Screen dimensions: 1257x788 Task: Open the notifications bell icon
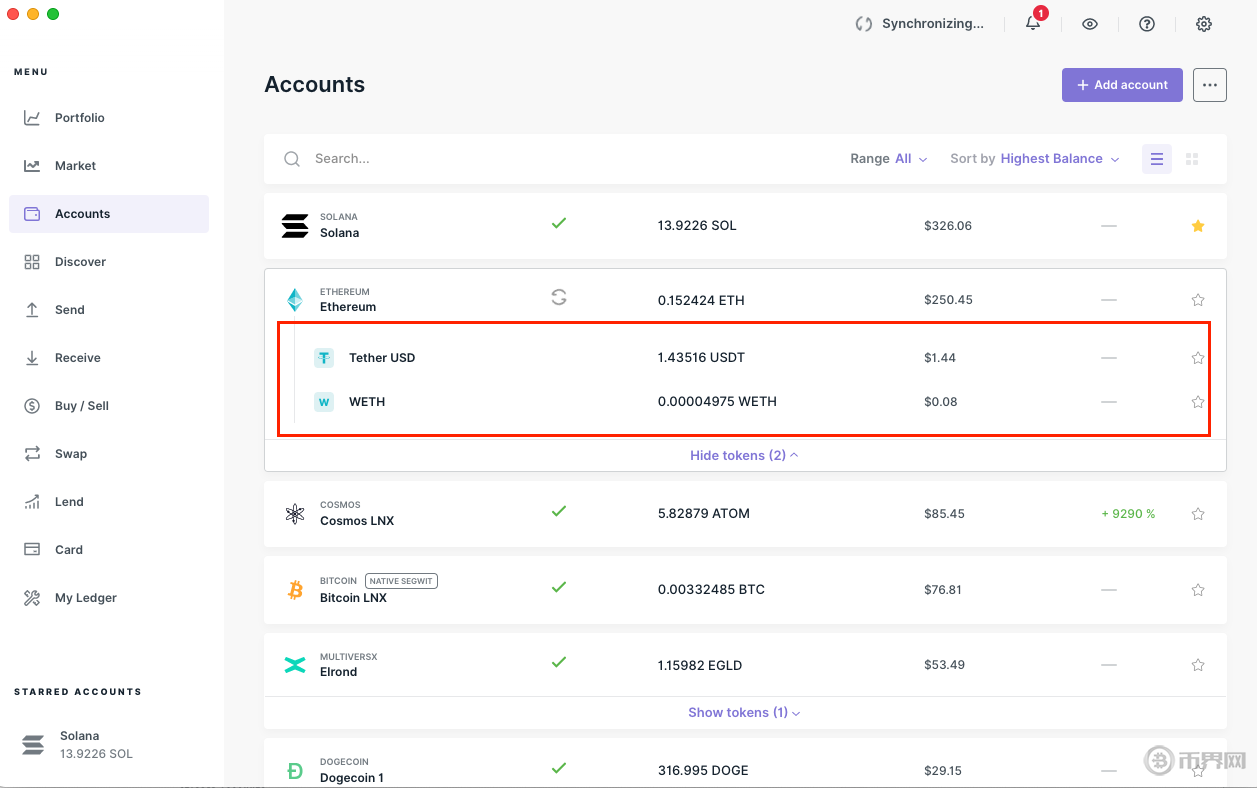coord(1033,23)
